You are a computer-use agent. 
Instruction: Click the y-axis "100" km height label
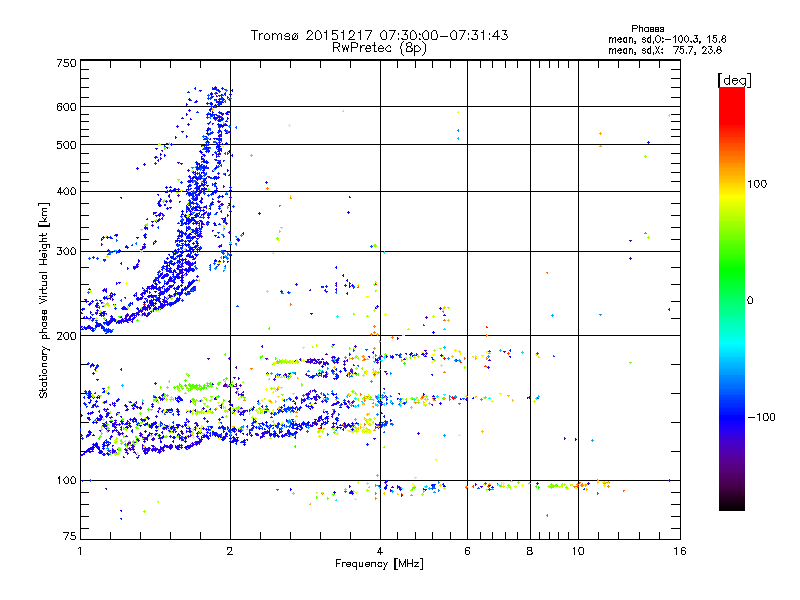pyautogui.click(x=66, y=480)
